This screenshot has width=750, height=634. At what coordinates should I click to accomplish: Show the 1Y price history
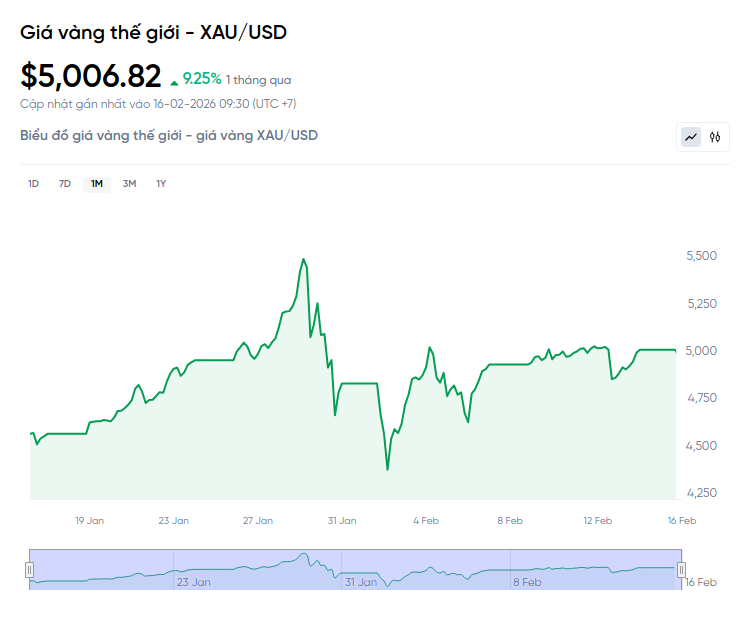tap(161, 183)
